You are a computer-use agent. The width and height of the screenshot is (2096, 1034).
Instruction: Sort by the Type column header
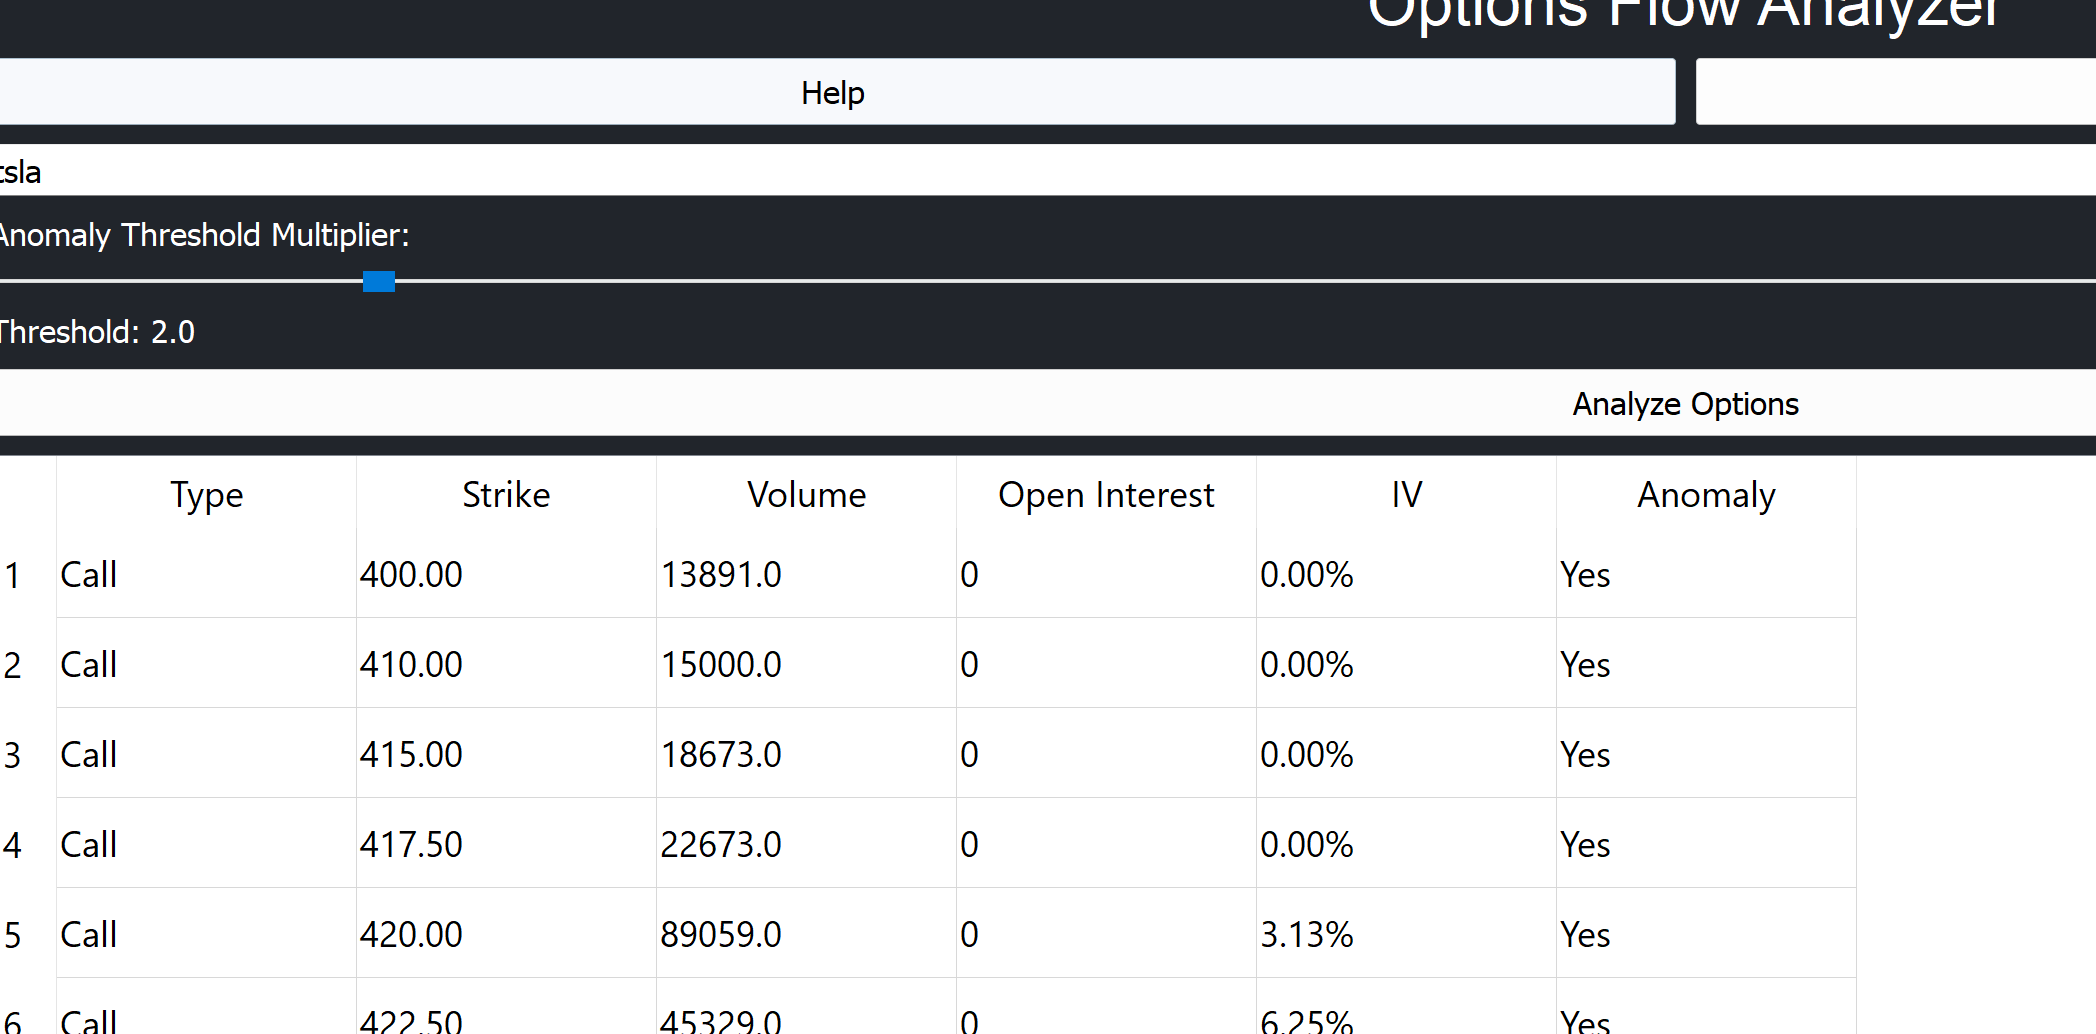click(206, 495)
